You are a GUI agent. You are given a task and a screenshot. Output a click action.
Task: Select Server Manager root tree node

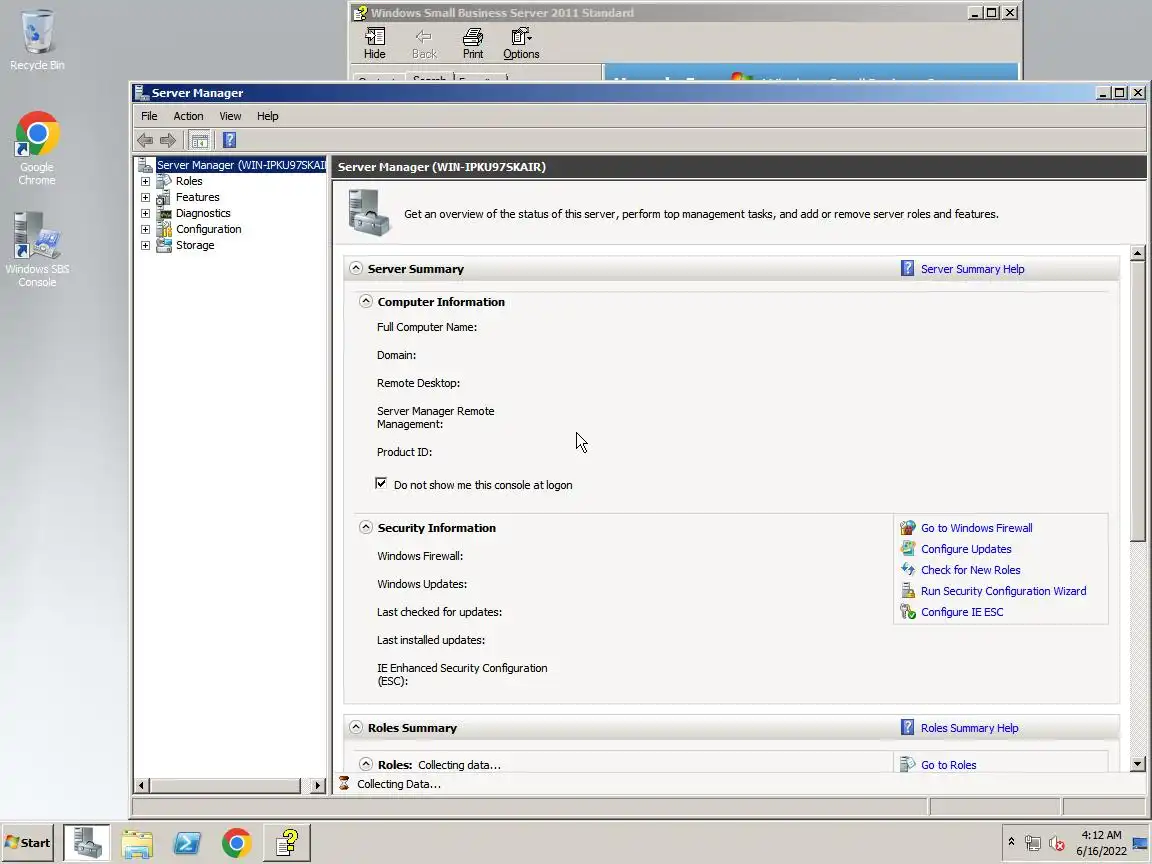pyautogui.click(x=241, y=165)
